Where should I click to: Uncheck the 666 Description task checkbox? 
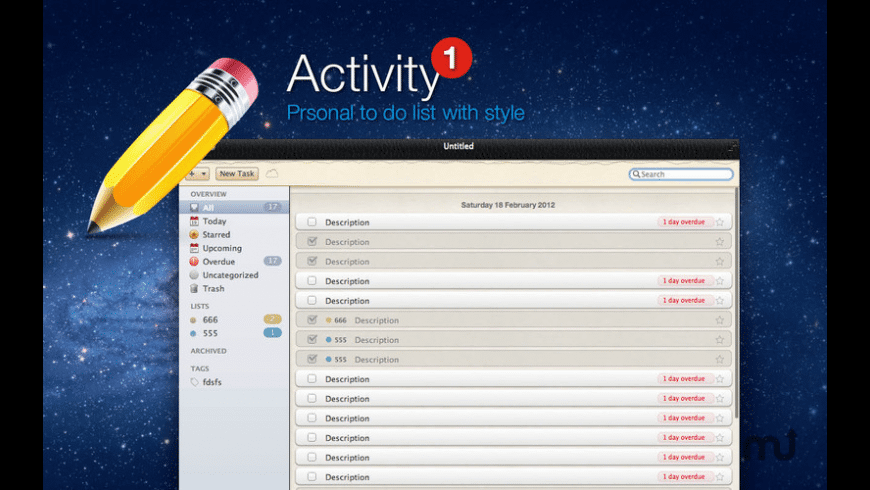(312, 320)
